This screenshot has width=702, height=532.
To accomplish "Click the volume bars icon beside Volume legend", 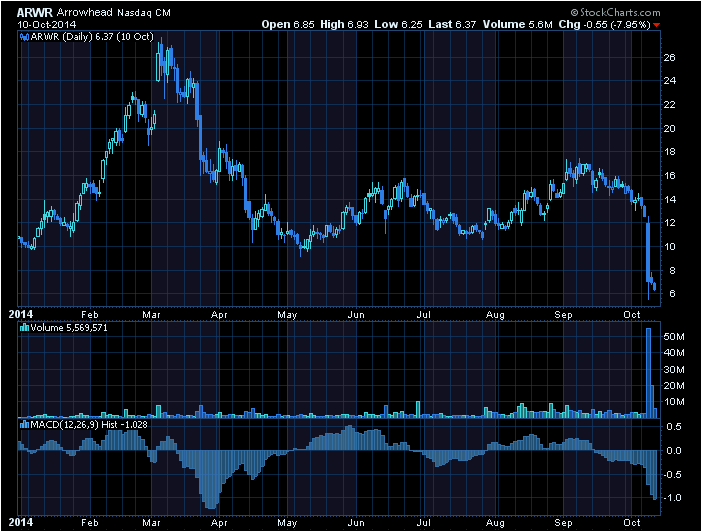I will point(25,328).
